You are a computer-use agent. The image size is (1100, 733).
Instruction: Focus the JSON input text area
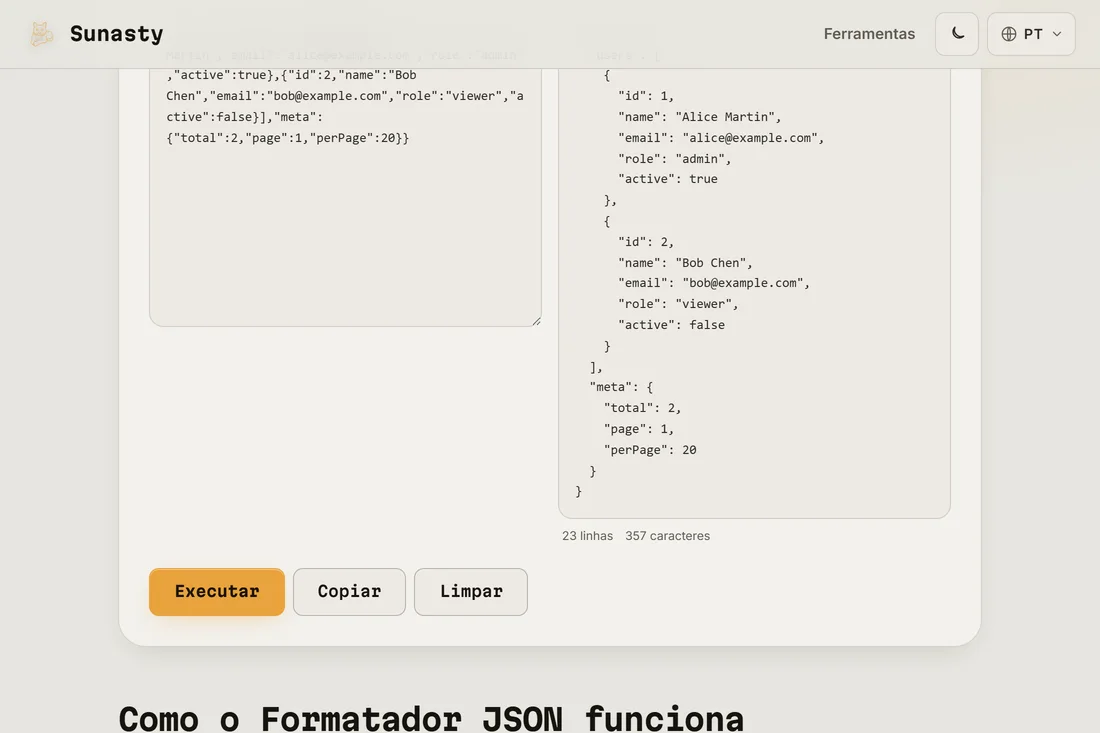(345, 196)
